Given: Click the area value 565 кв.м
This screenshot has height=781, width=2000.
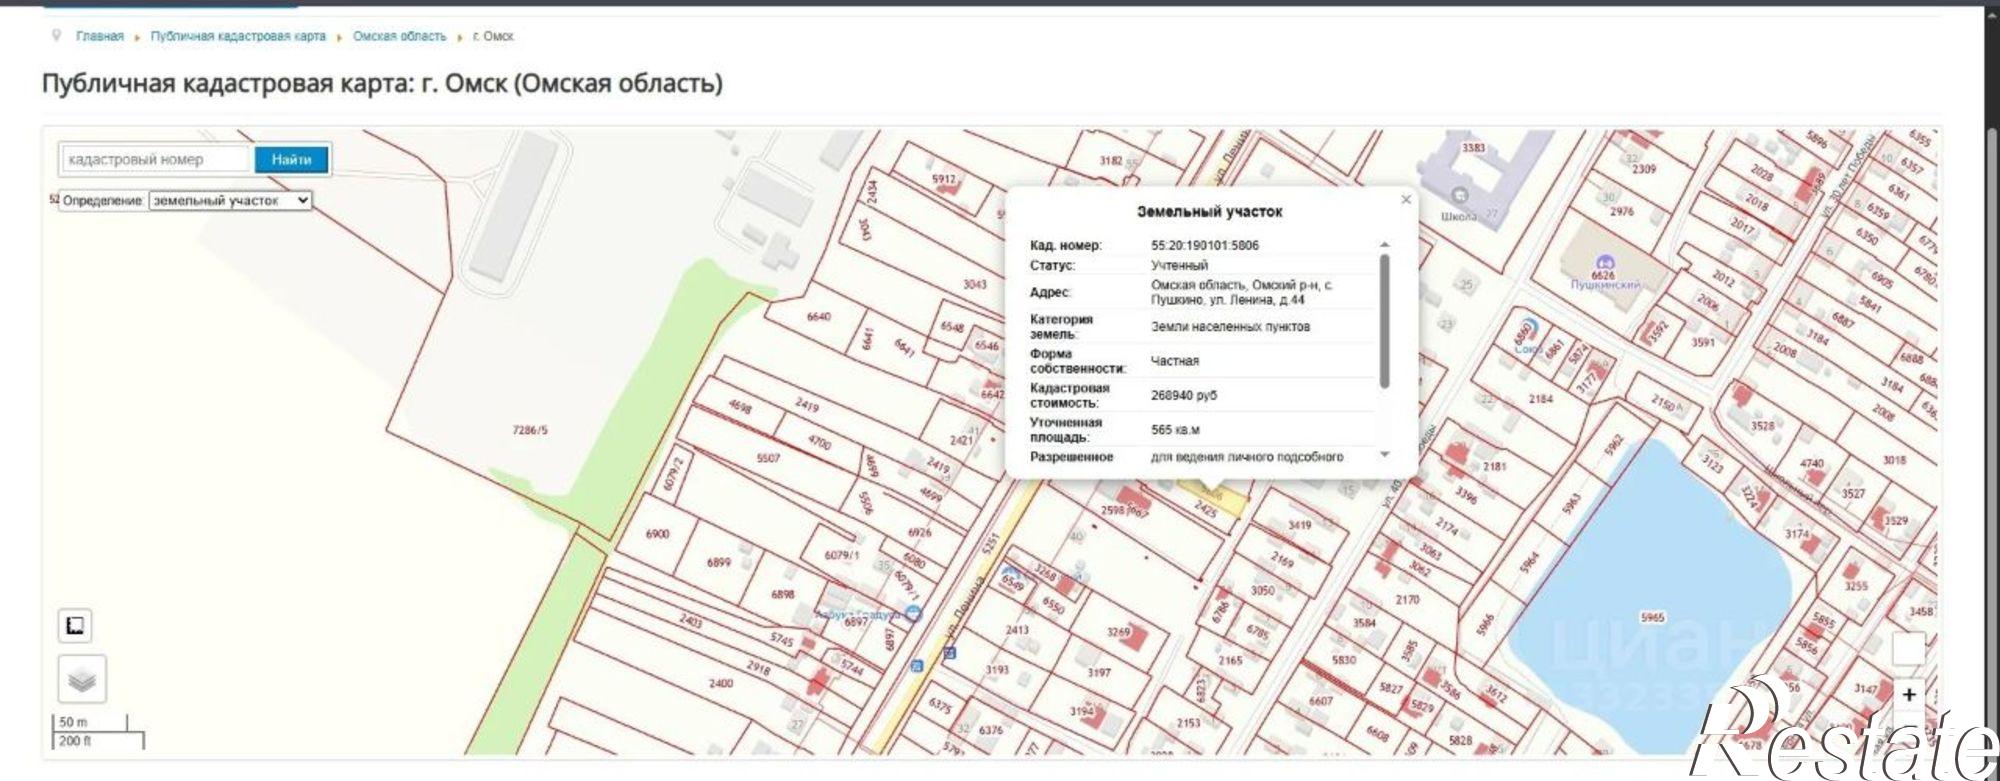Looking at the screenshot, I should pos(1175,430).
